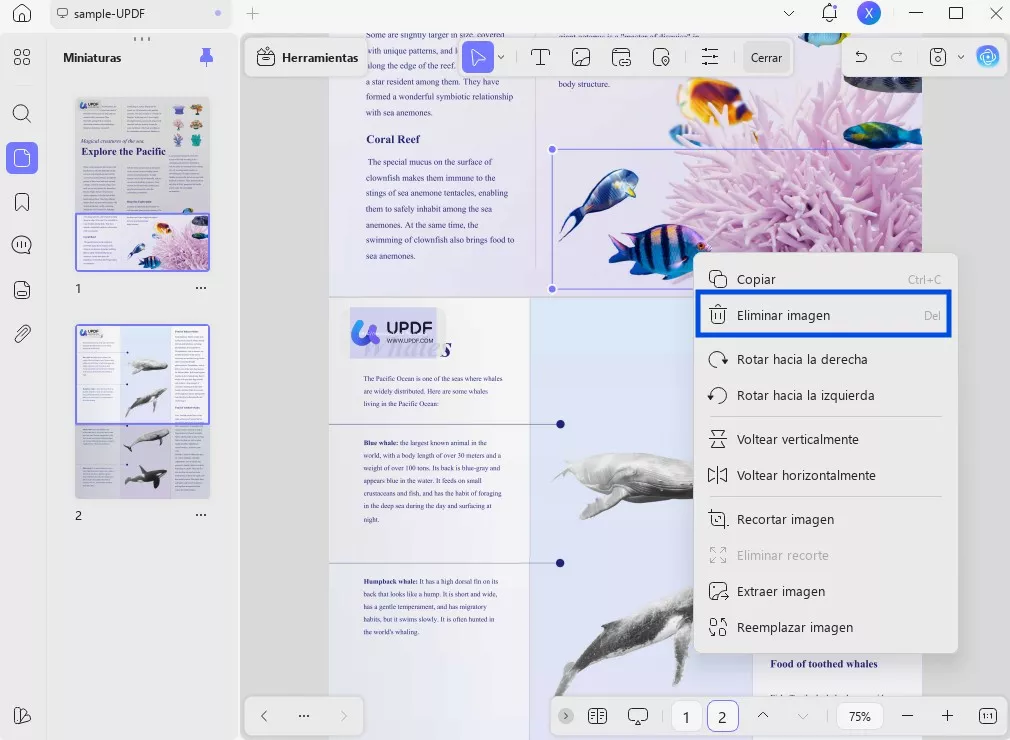The width and height of the screenshot is (1010, 740).
Task: Open the Bookmarks panel icon
Action: pyautogui.click(x=22, y=202)
